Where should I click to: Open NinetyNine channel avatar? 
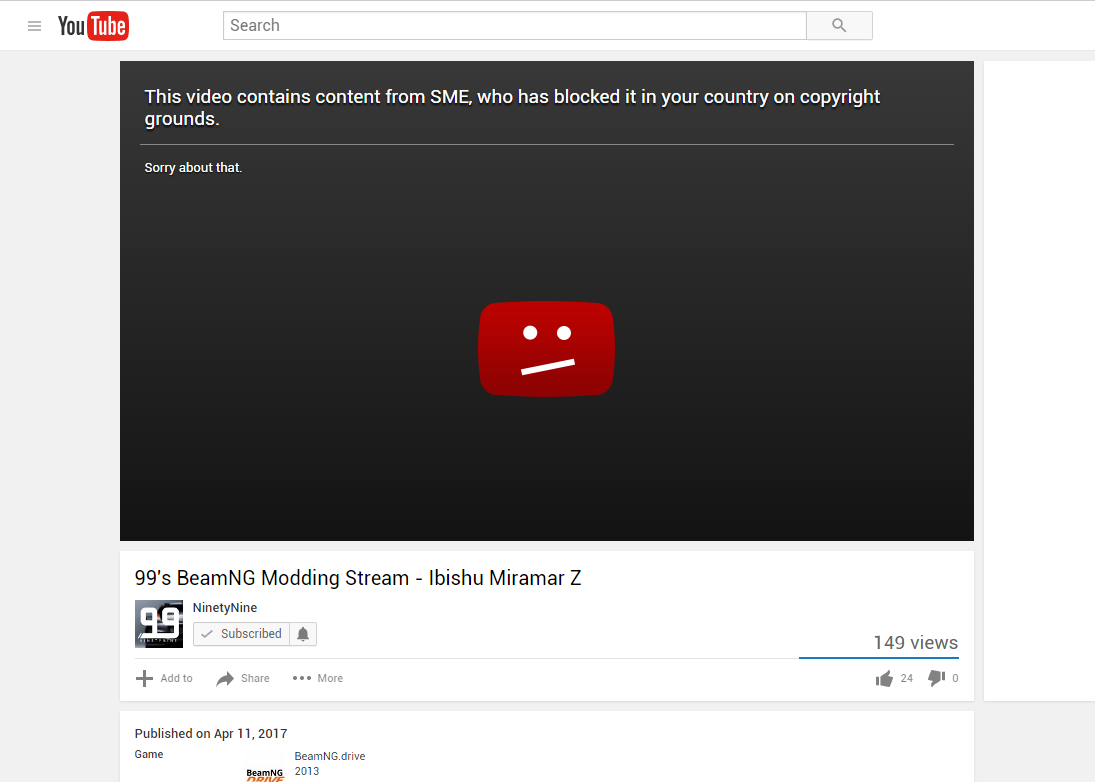(159, 624)
